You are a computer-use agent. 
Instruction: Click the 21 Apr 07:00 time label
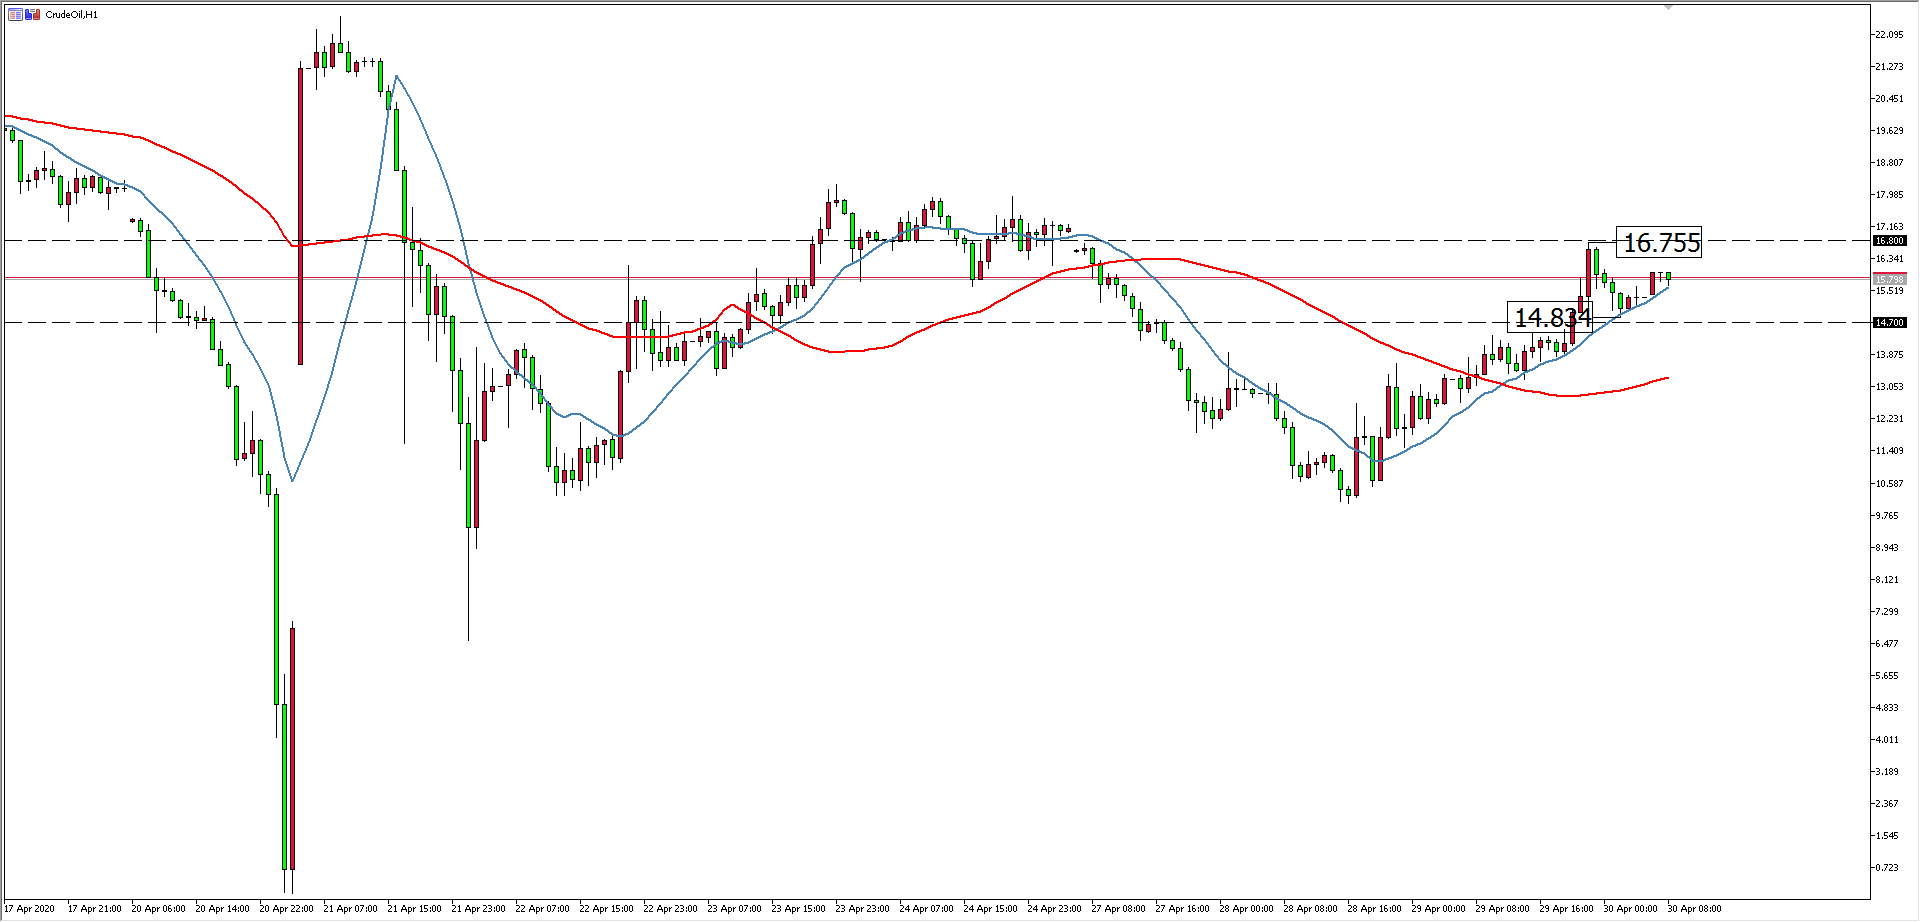pyautogui.click(x=350, y=909)
